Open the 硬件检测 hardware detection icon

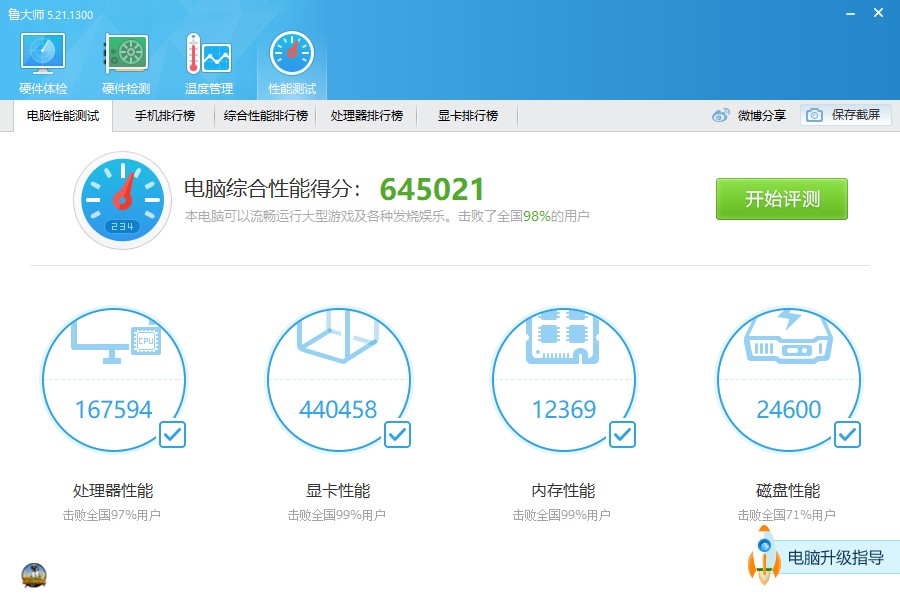126,55
